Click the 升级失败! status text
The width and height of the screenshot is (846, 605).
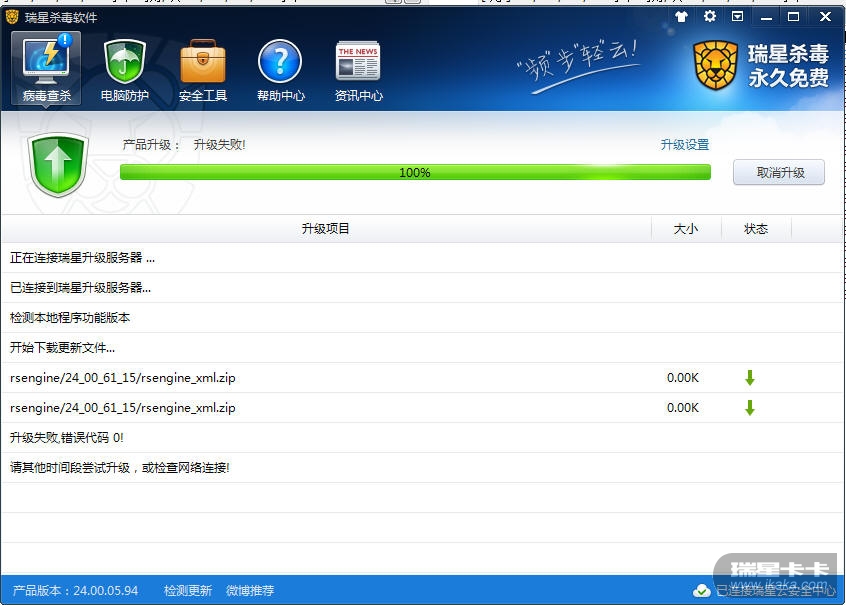220,145
